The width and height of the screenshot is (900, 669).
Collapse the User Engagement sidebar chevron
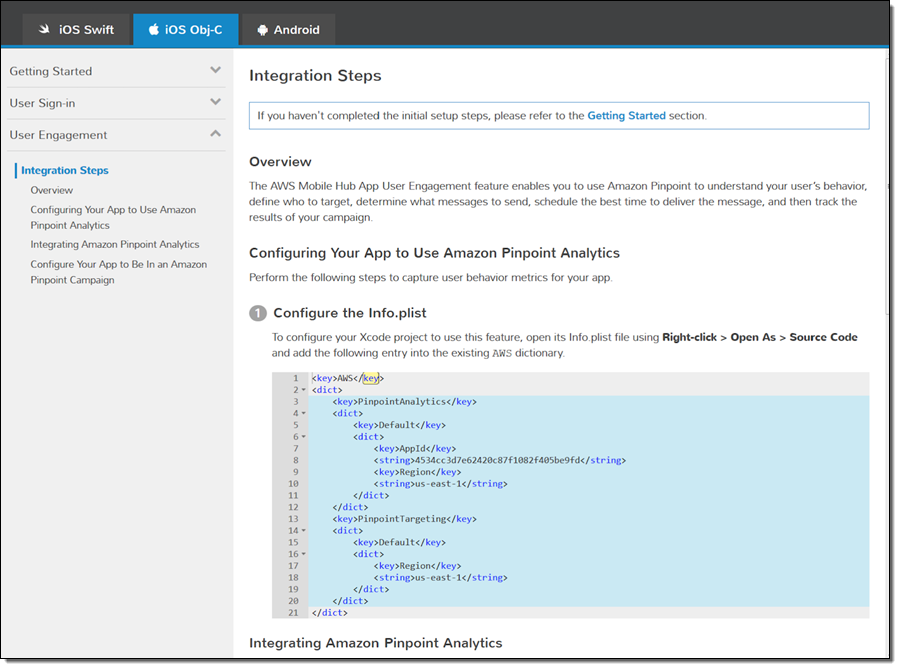tap(215, 134)
